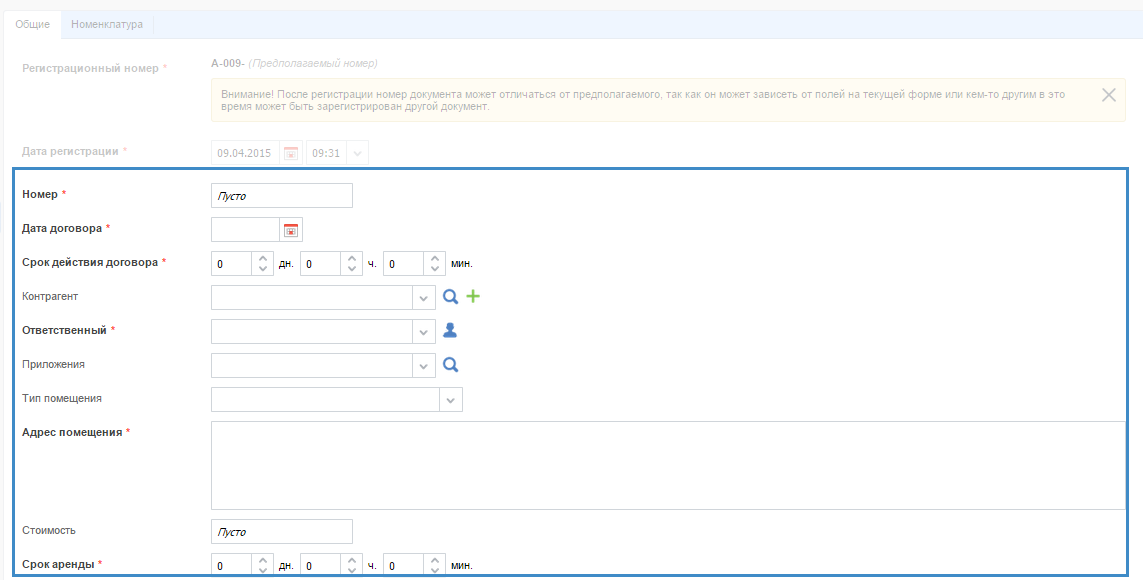Click search icon next to Контрагент
The height and width of the screenshot is (580, 1143).
[x=451, y=297]
